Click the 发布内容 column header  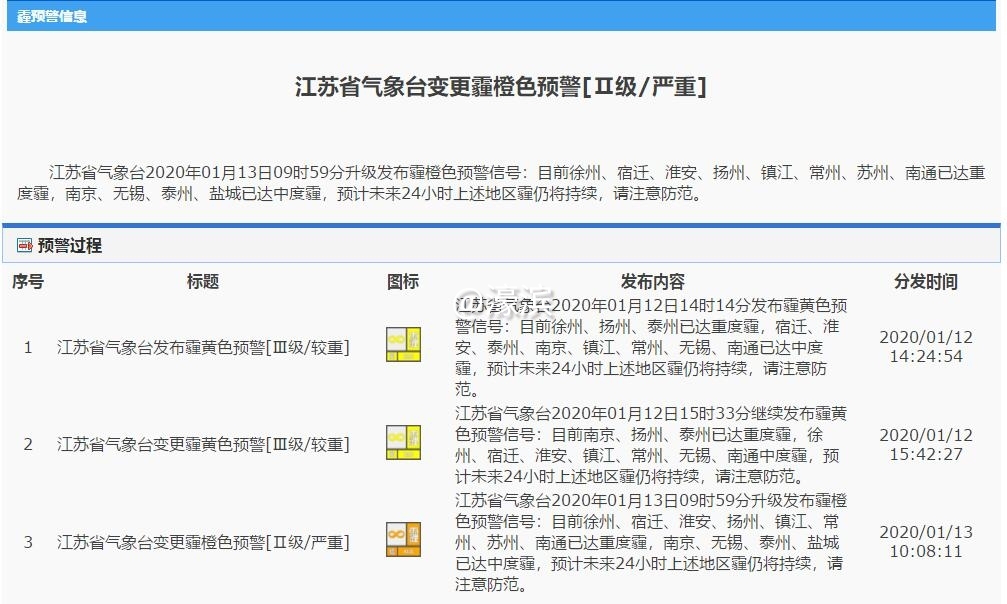[x=655, y=283]
